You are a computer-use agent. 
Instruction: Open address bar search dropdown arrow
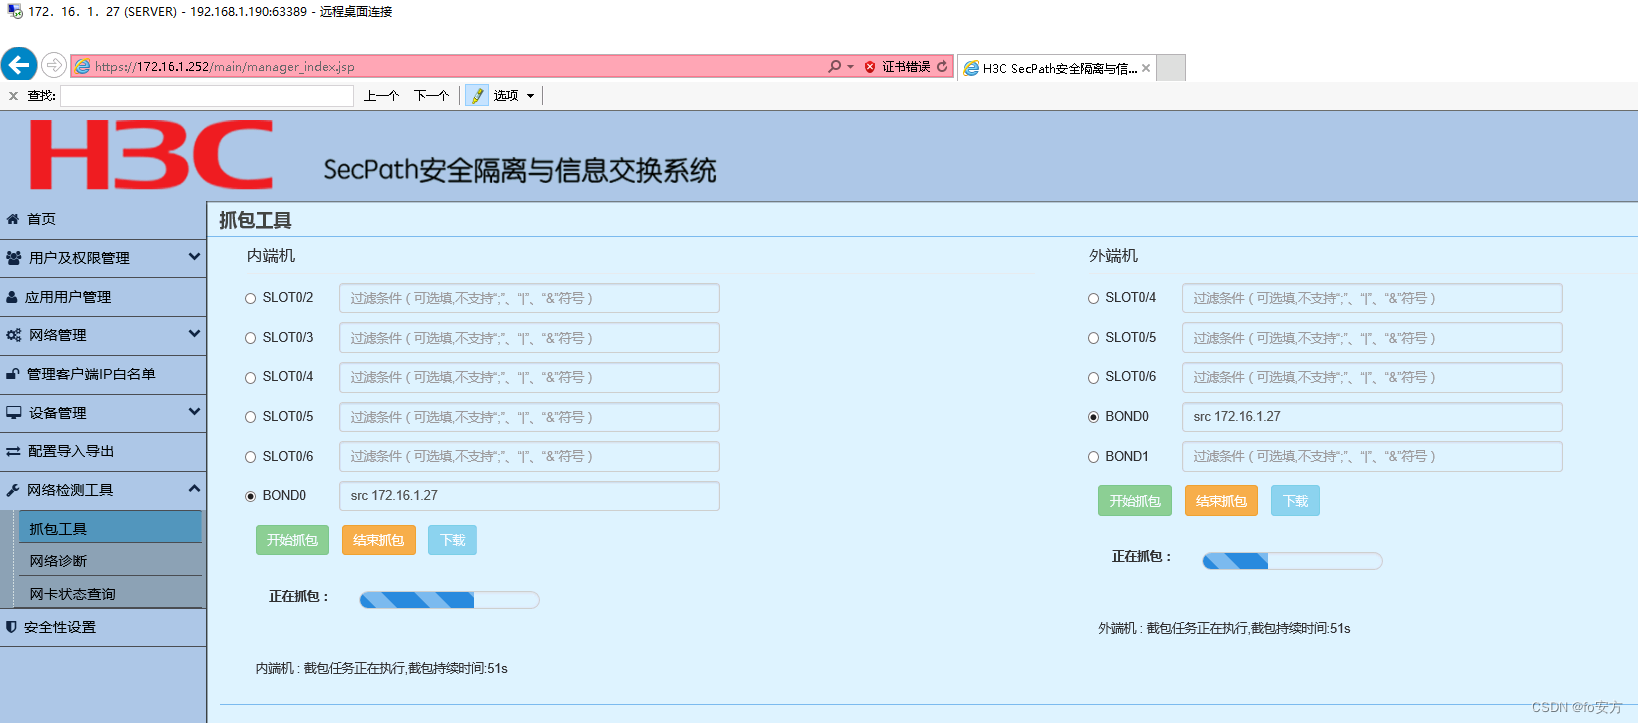pyautogui.click(x=850, y=67)
